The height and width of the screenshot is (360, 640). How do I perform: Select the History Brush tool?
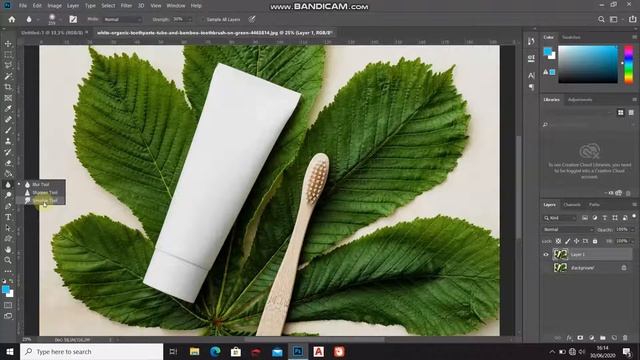(8, 152)
